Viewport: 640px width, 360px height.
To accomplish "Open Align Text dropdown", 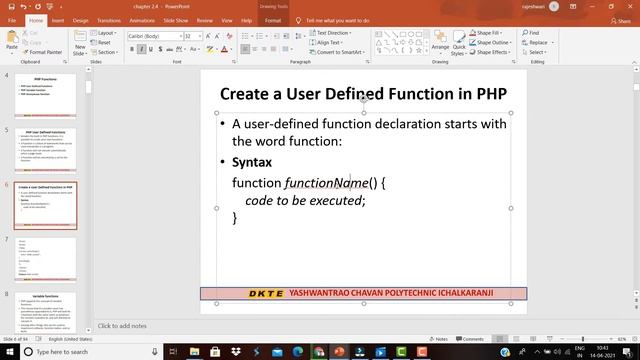I will (x=326, y=42).
